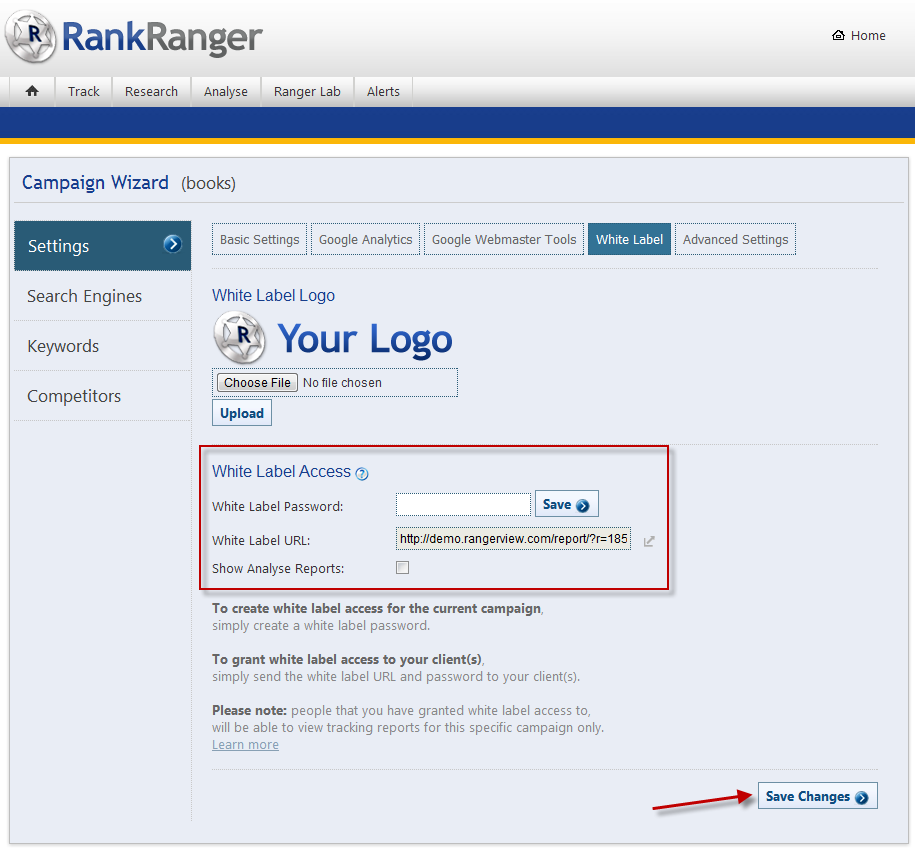Click the arrow icon beside Settings

172,244
